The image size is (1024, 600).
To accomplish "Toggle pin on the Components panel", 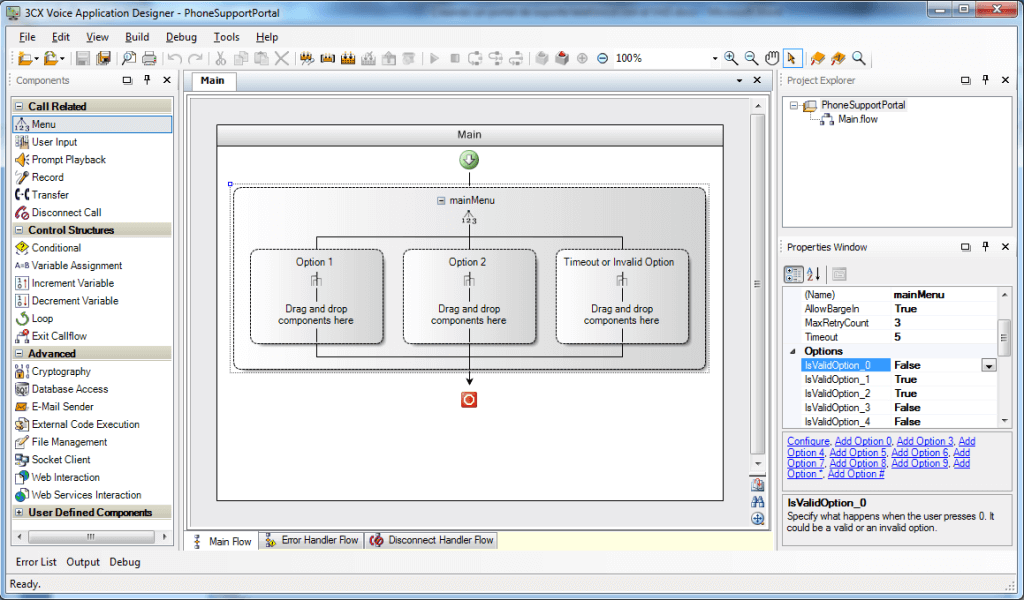I will click(x=147, y=80).
